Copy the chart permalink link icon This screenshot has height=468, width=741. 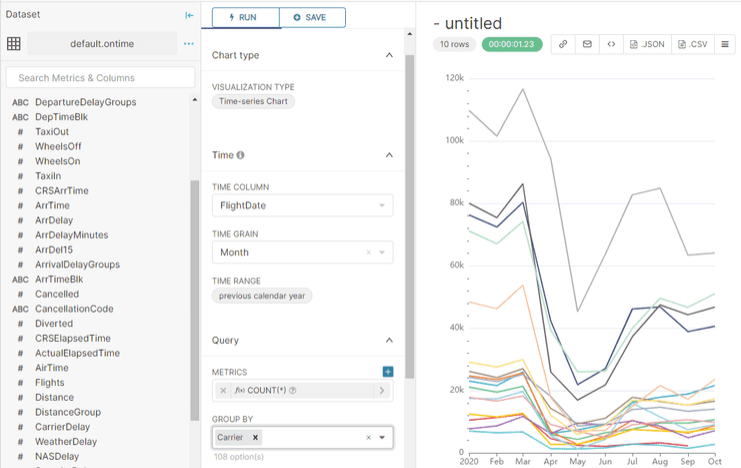click(563, 44)
